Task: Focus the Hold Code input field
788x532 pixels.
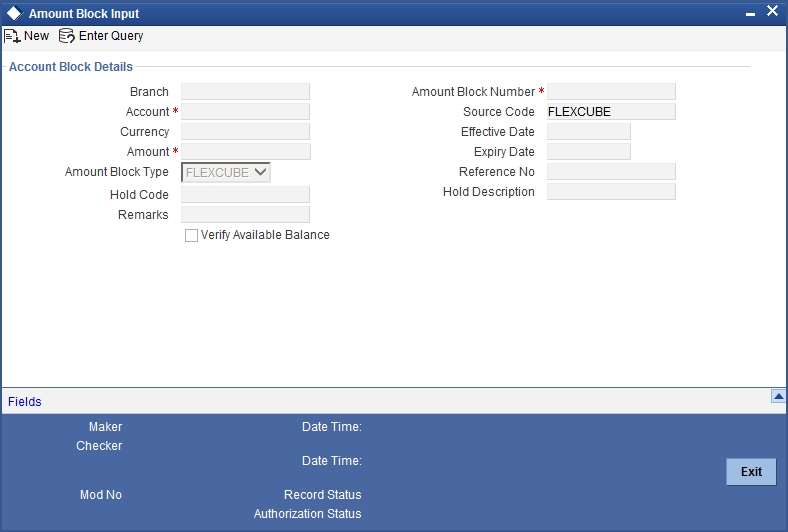Action: pos(245,194)
